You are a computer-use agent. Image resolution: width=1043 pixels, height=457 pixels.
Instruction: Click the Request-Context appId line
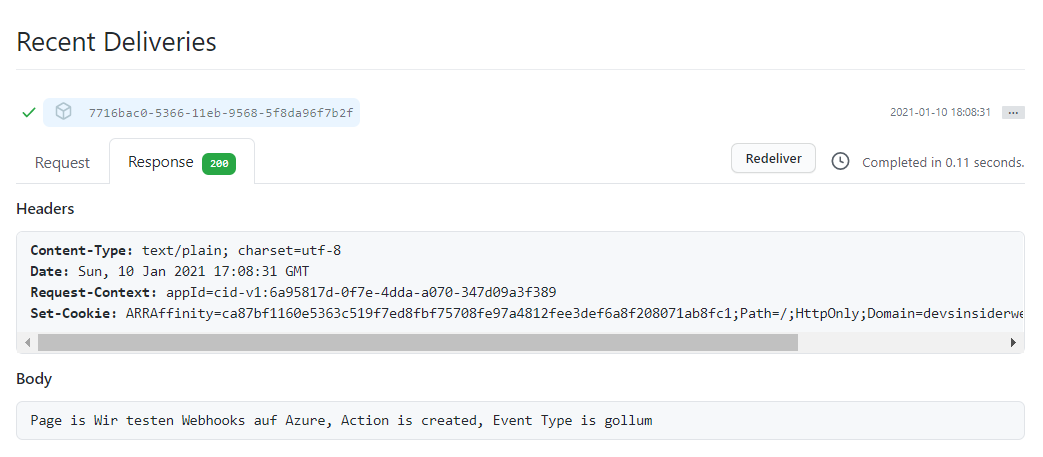(x=293, y=292)
